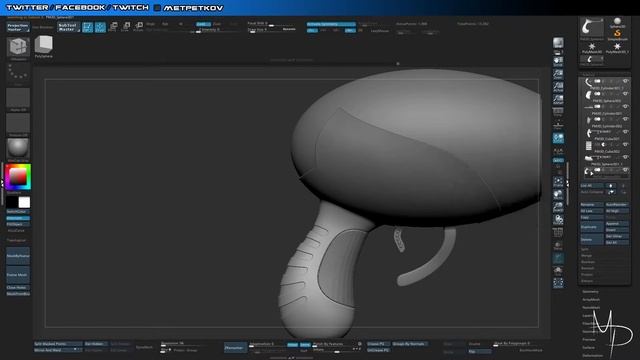Viewport: 640px width, 360px height.
Task: Click the AutoReorder button
Action: (x=617, y=204)
